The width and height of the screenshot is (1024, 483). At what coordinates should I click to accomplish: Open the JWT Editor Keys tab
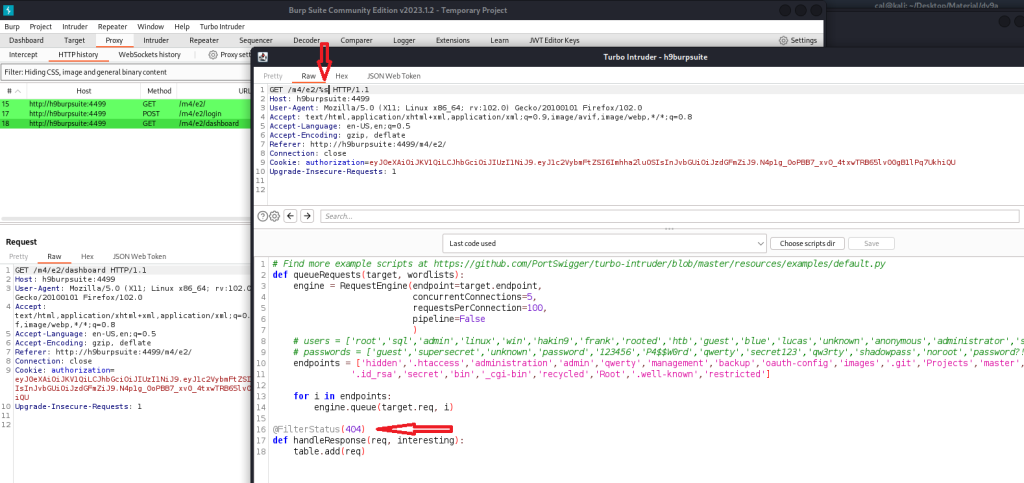coord(554,40)
